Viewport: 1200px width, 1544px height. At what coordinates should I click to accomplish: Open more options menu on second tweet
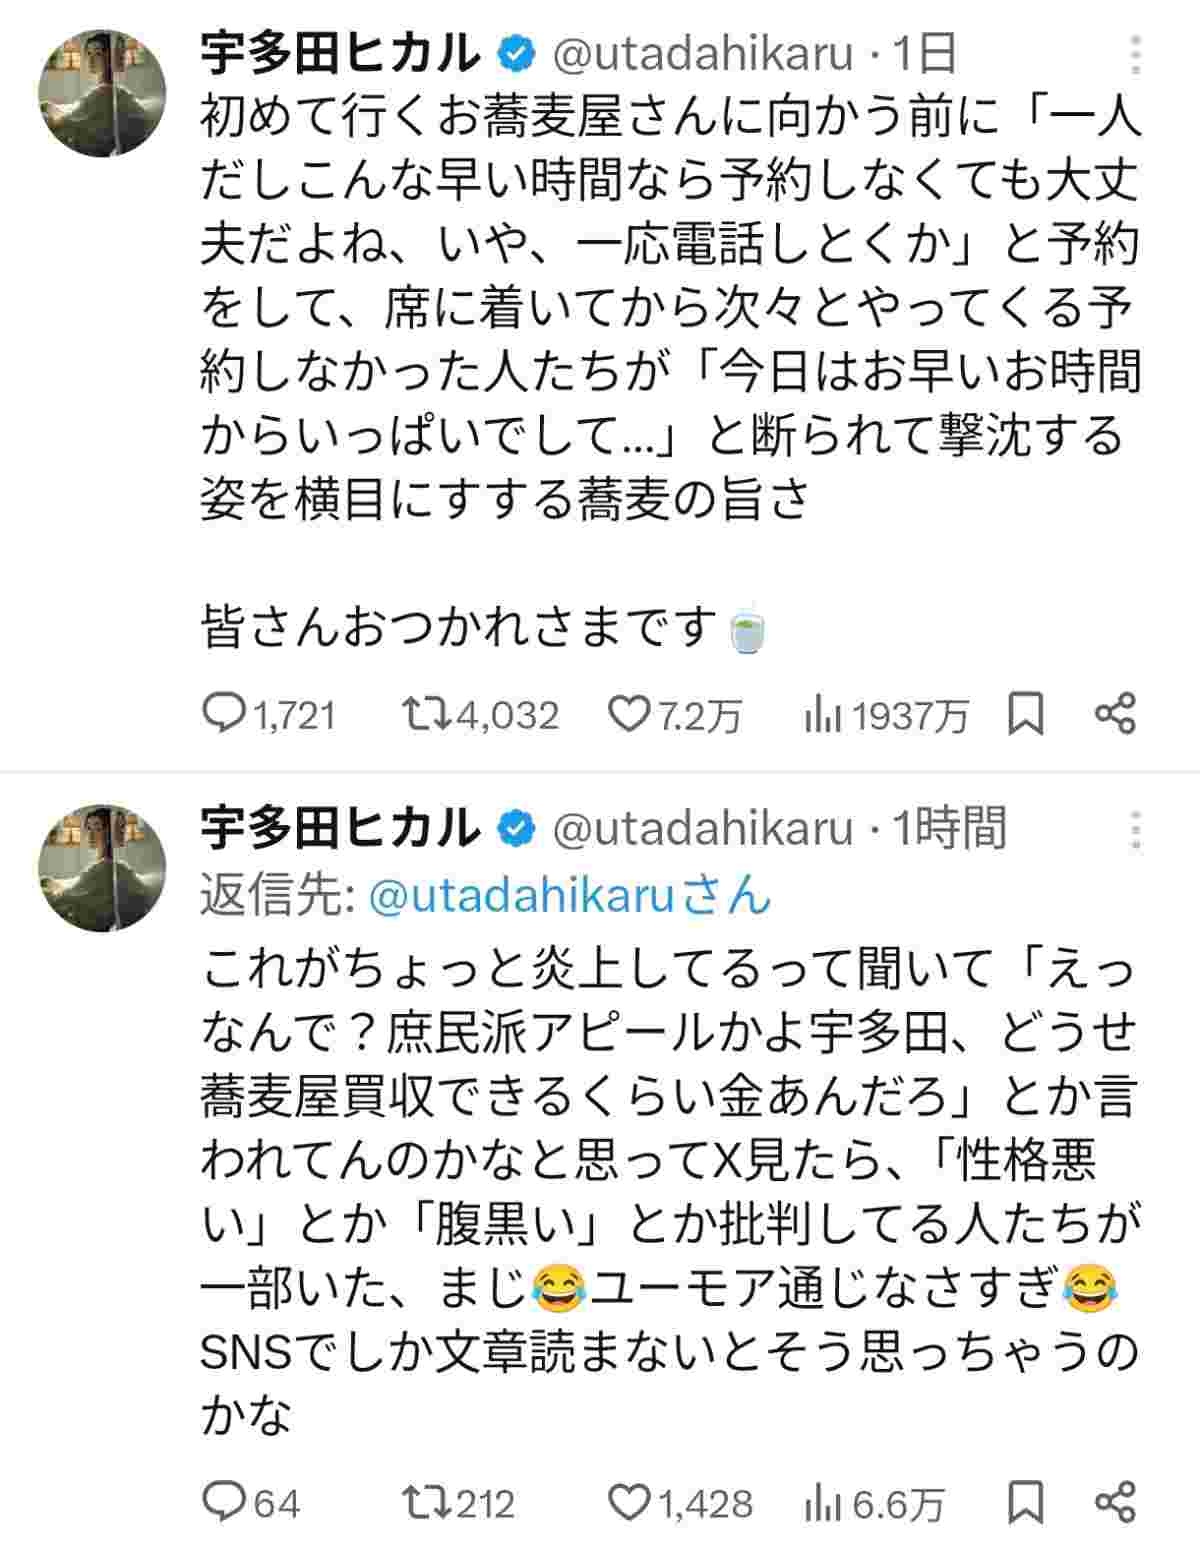click(1135, 830)
